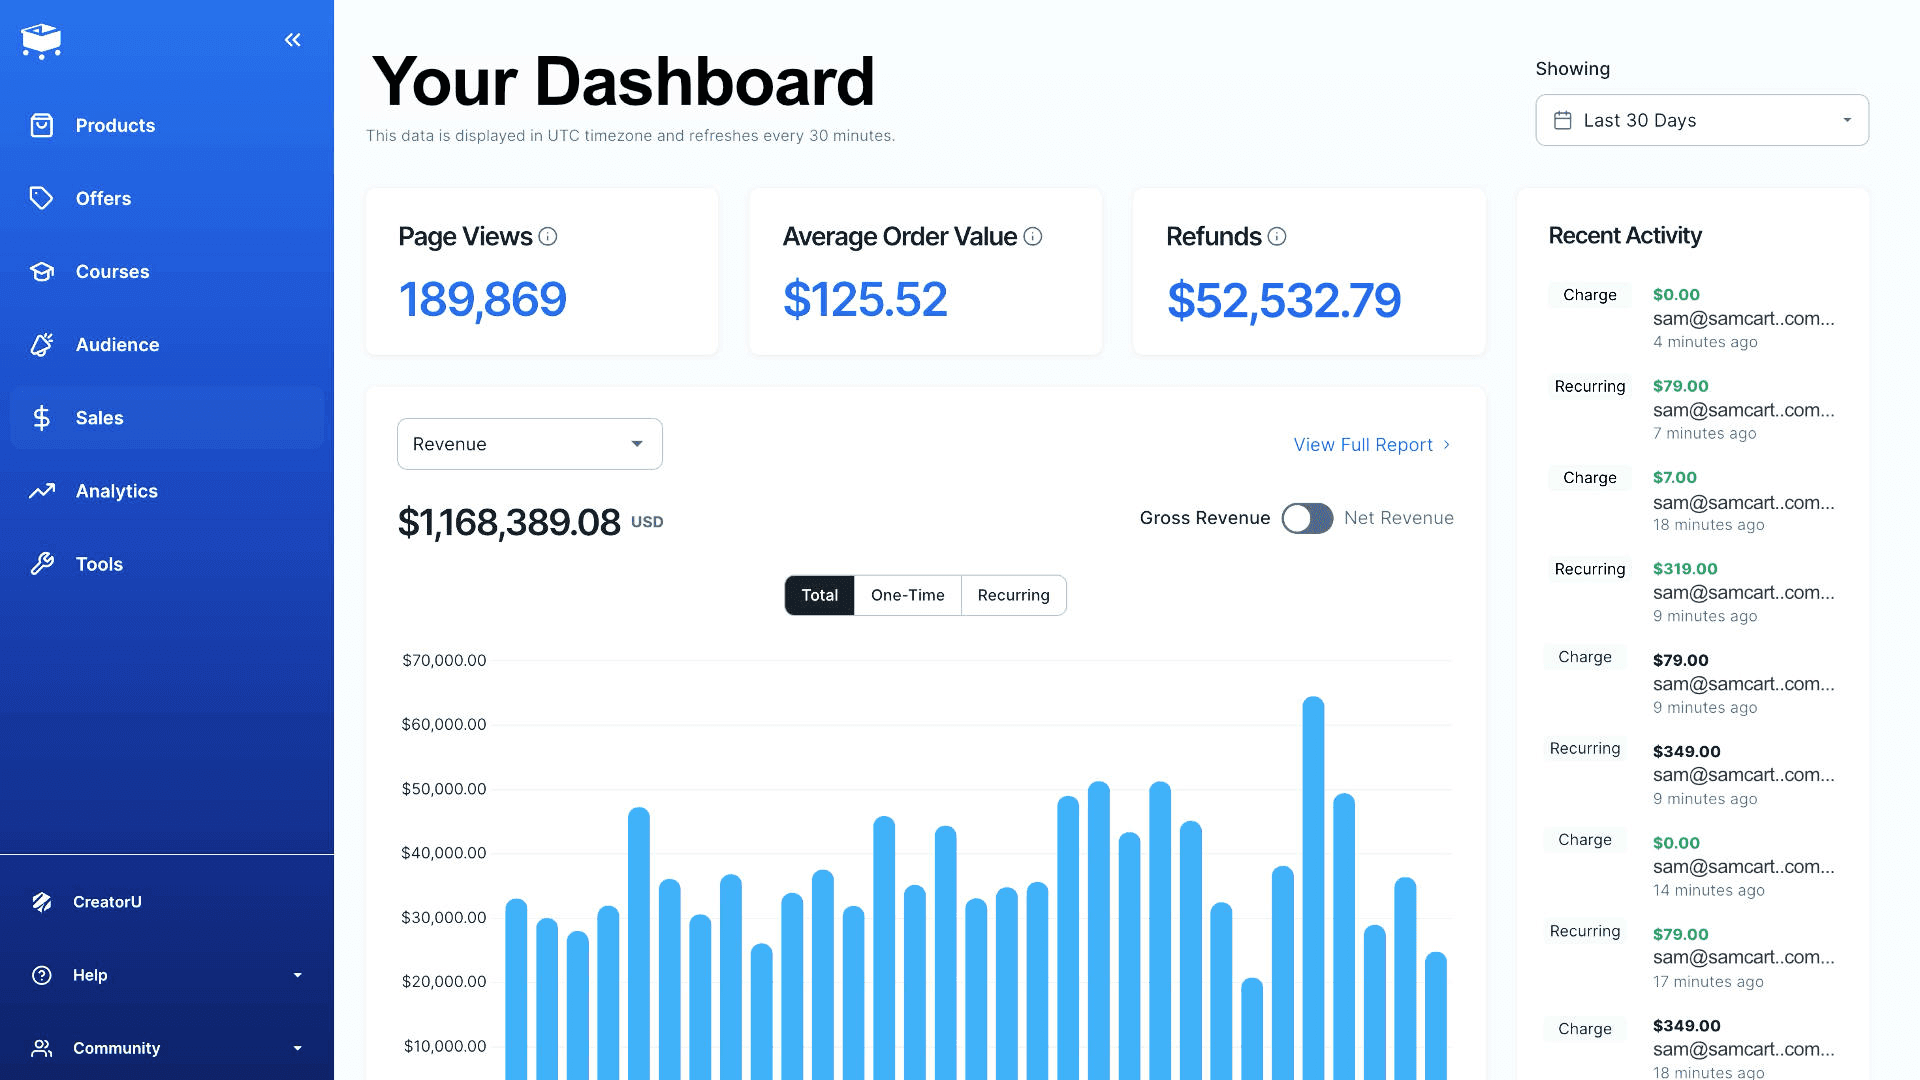This screenshot has height=1080, width=1920.
Task: Open the Revenue metric dropdown
Action: coord(529,444)
